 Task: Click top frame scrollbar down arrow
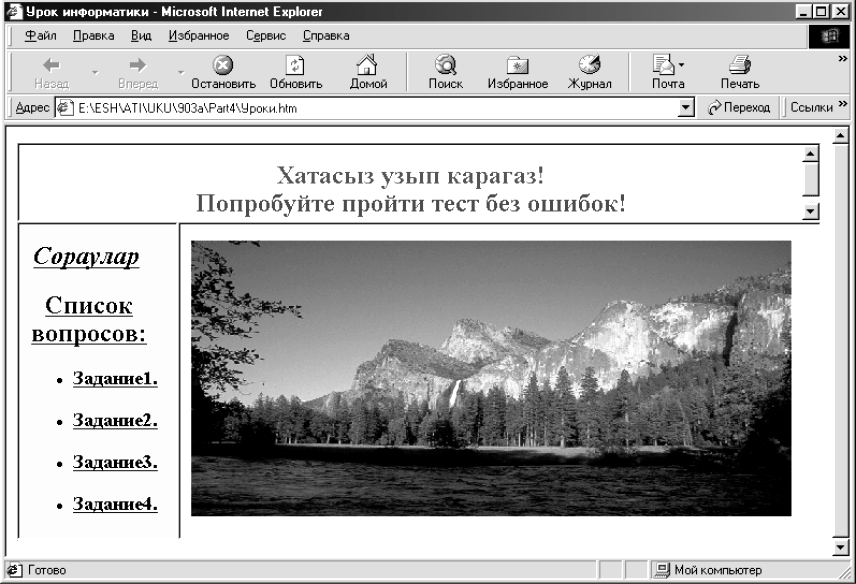811,211
